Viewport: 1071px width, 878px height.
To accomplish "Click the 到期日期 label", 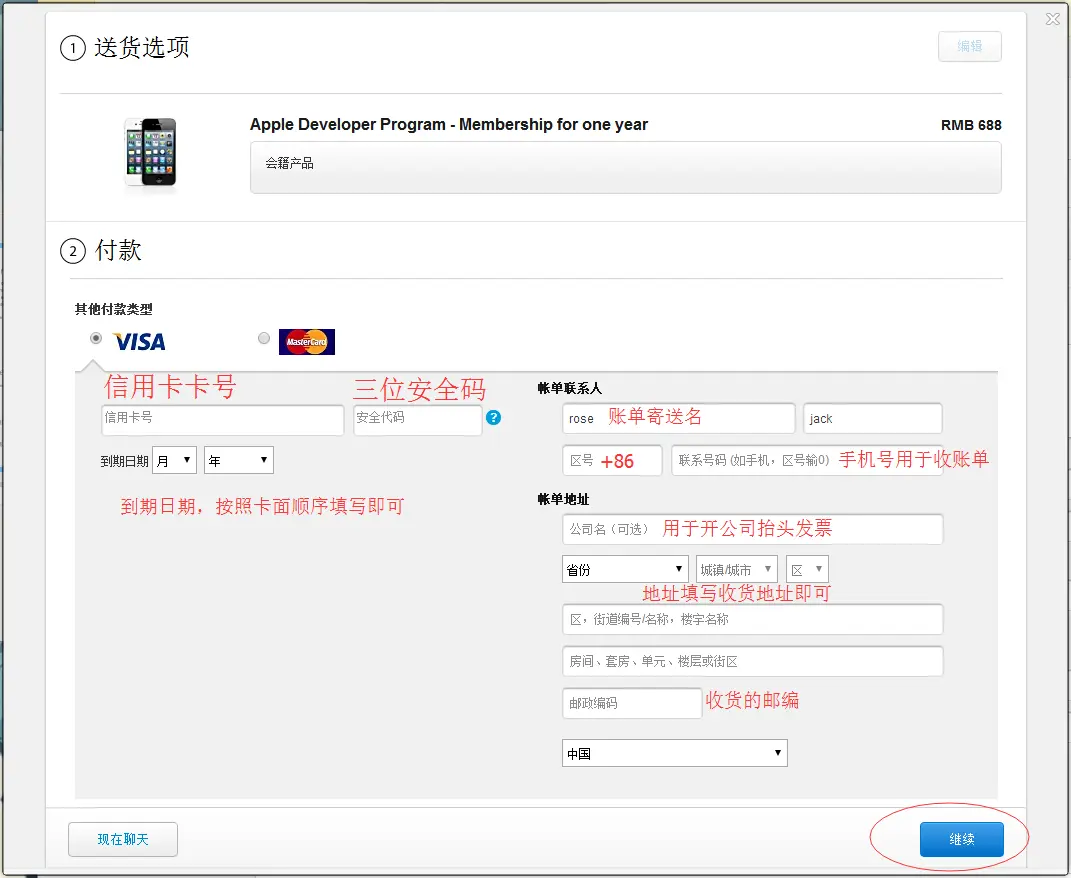I will click(124, 461).
